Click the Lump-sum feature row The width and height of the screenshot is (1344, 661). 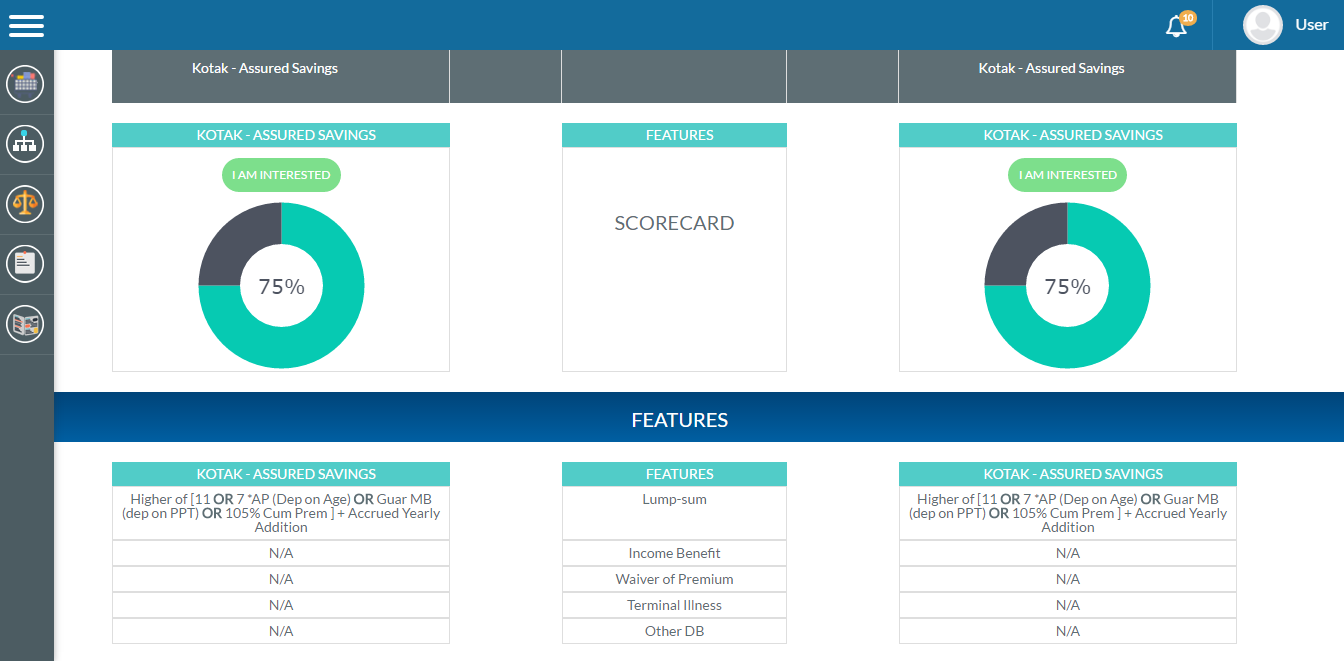click(674, 500)
